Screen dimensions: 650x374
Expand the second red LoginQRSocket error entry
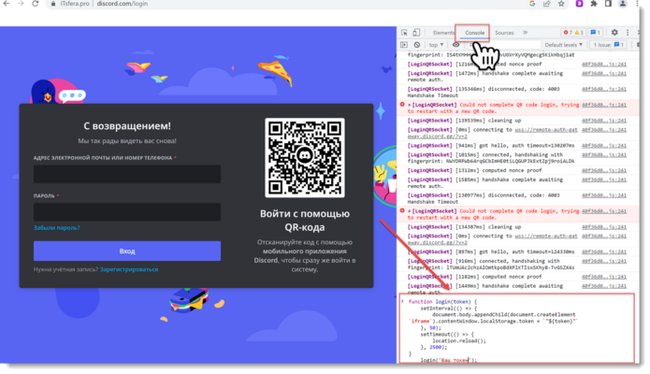pos(410,211)
